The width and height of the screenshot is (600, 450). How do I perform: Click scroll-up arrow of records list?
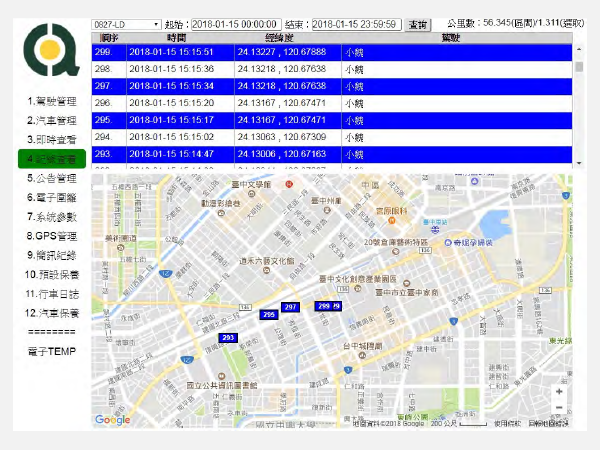coord(579,49)
